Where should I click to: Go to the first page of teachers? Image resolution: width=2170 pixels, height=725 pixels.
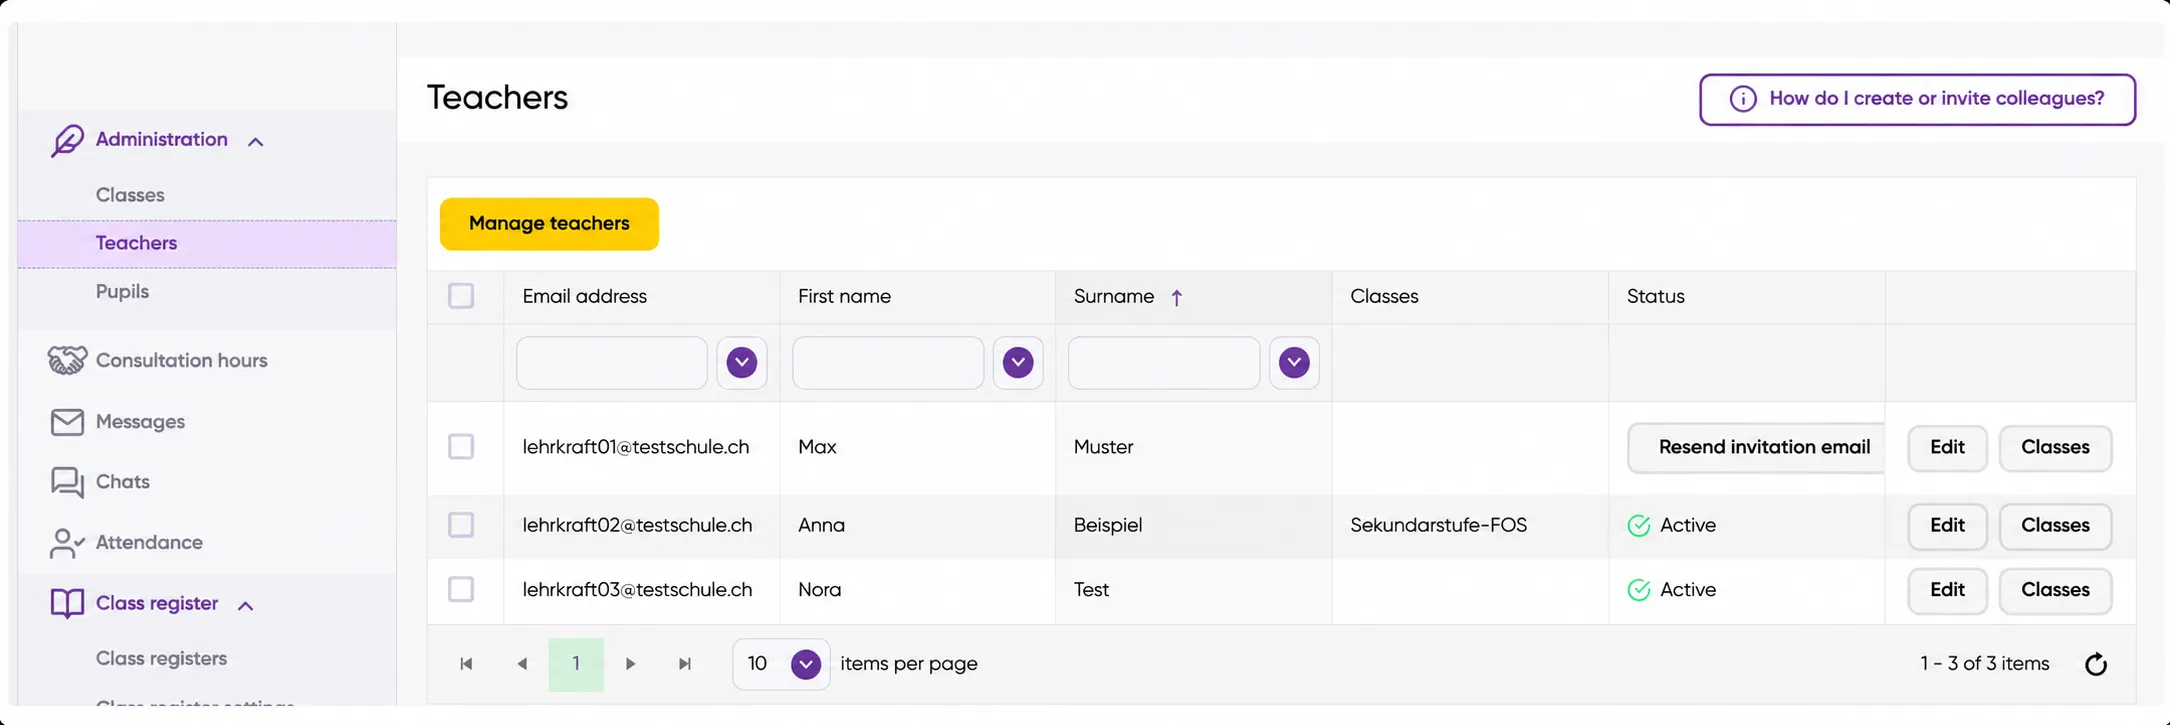[x=466, y=664]
